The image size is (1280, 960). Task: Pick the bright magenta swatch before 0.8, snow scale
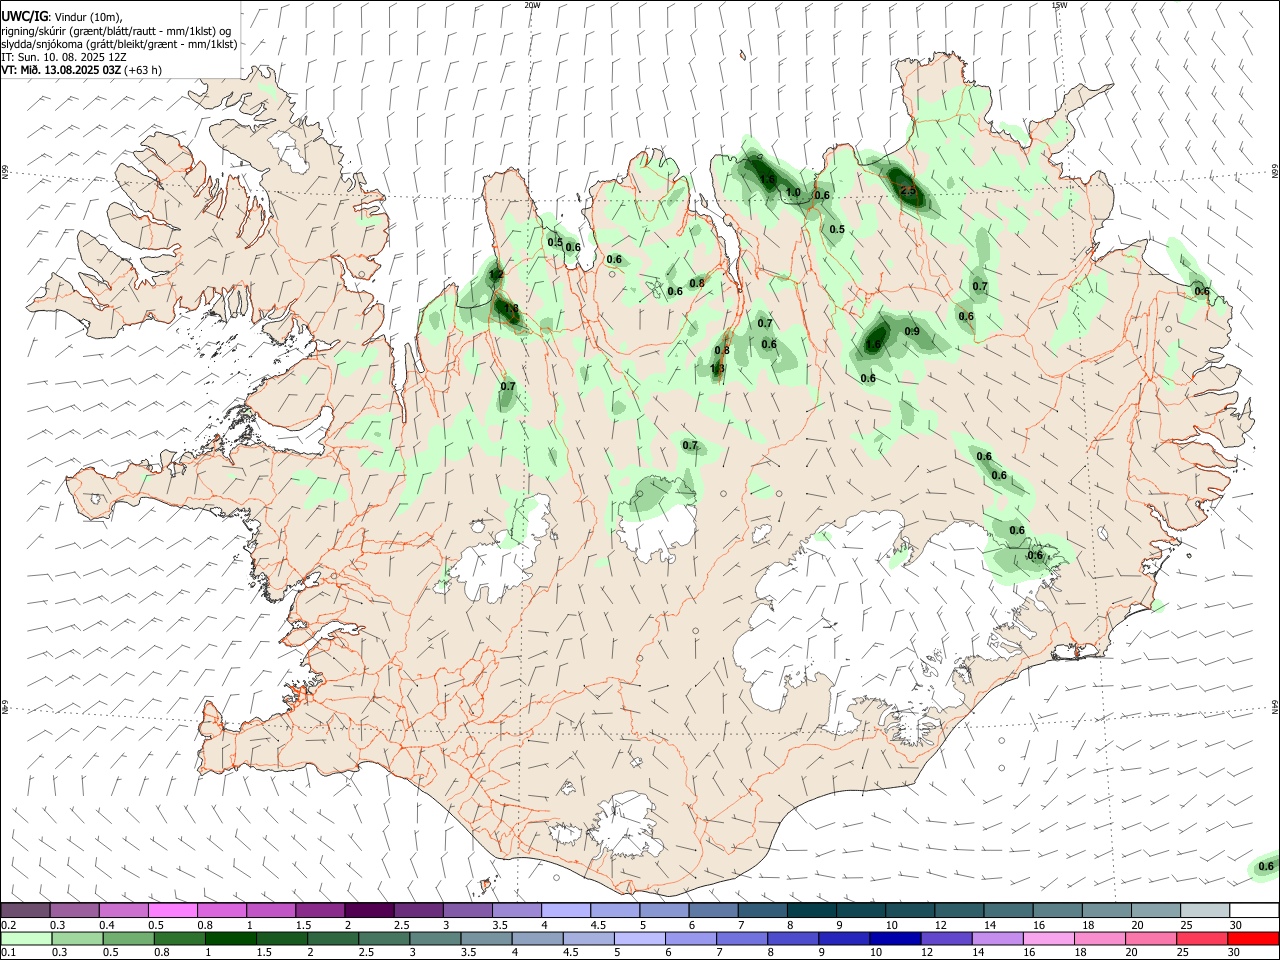[x=172, y=910]
